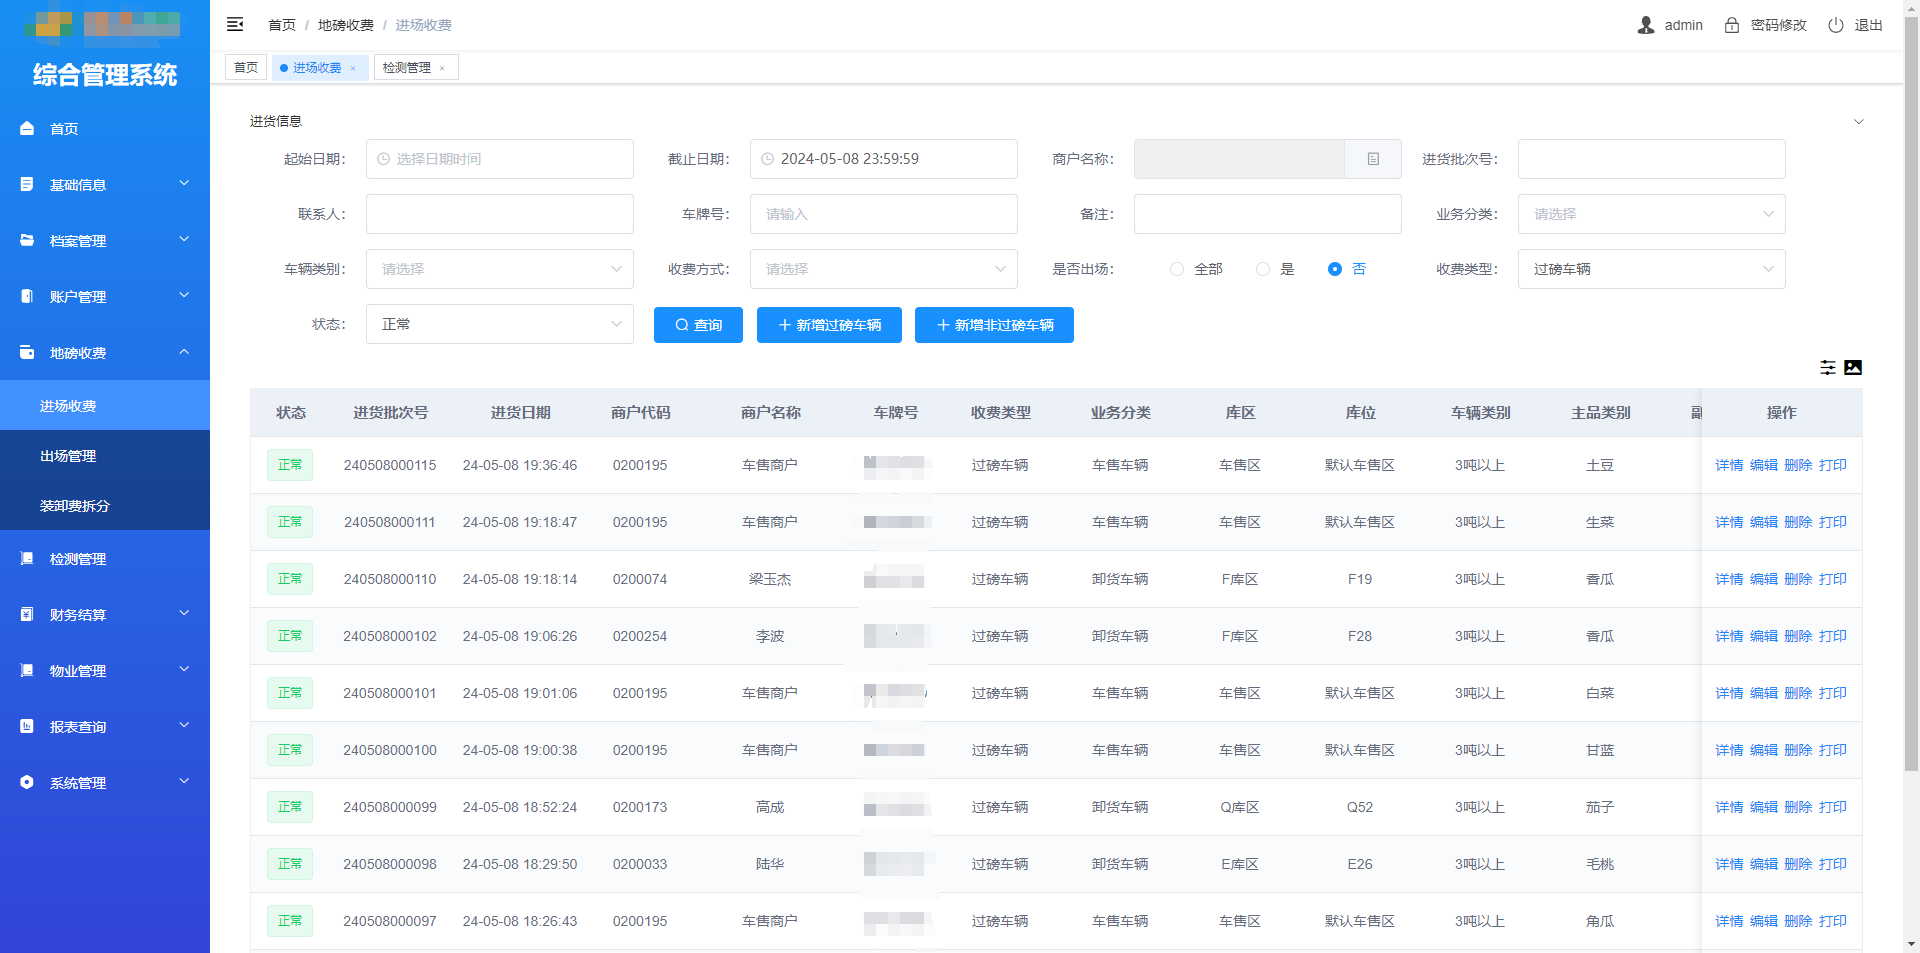The width and height of the screenshot is (1920, 953).
Task: Click the image icon above the table
Action: click(x=1853, y=368)
